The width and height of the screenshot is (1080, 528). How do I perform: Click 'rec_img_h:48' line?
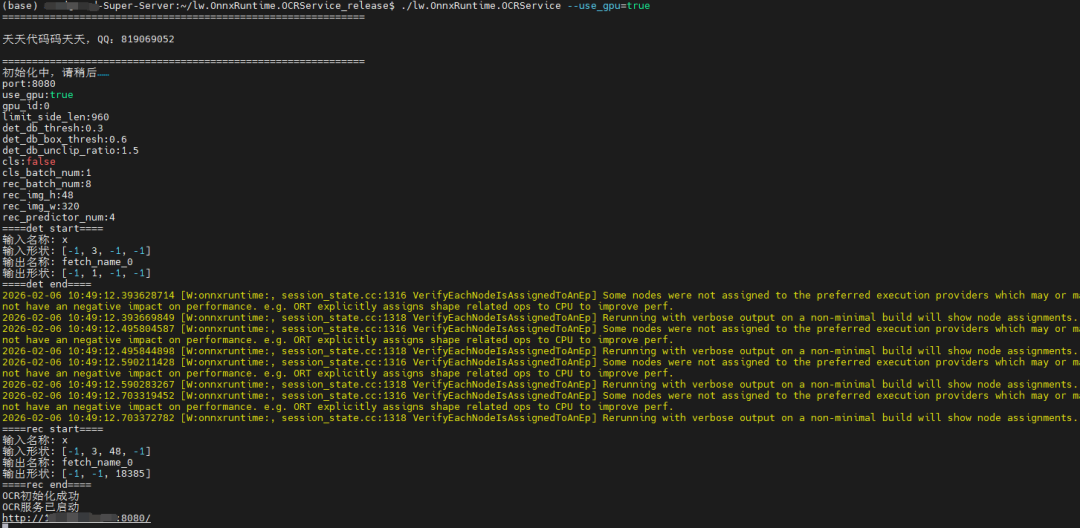coord(38,195)
